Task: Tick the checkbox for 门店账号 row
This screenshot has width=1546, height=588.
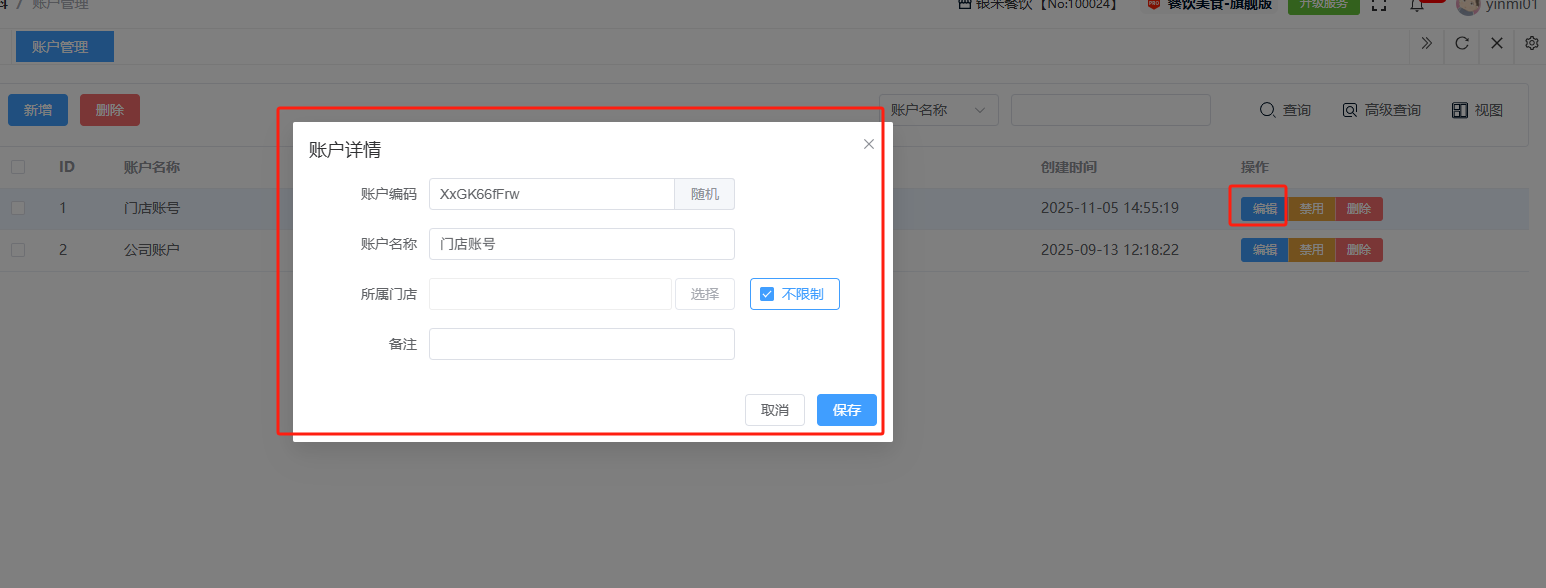Action: [x=18, y=208]
